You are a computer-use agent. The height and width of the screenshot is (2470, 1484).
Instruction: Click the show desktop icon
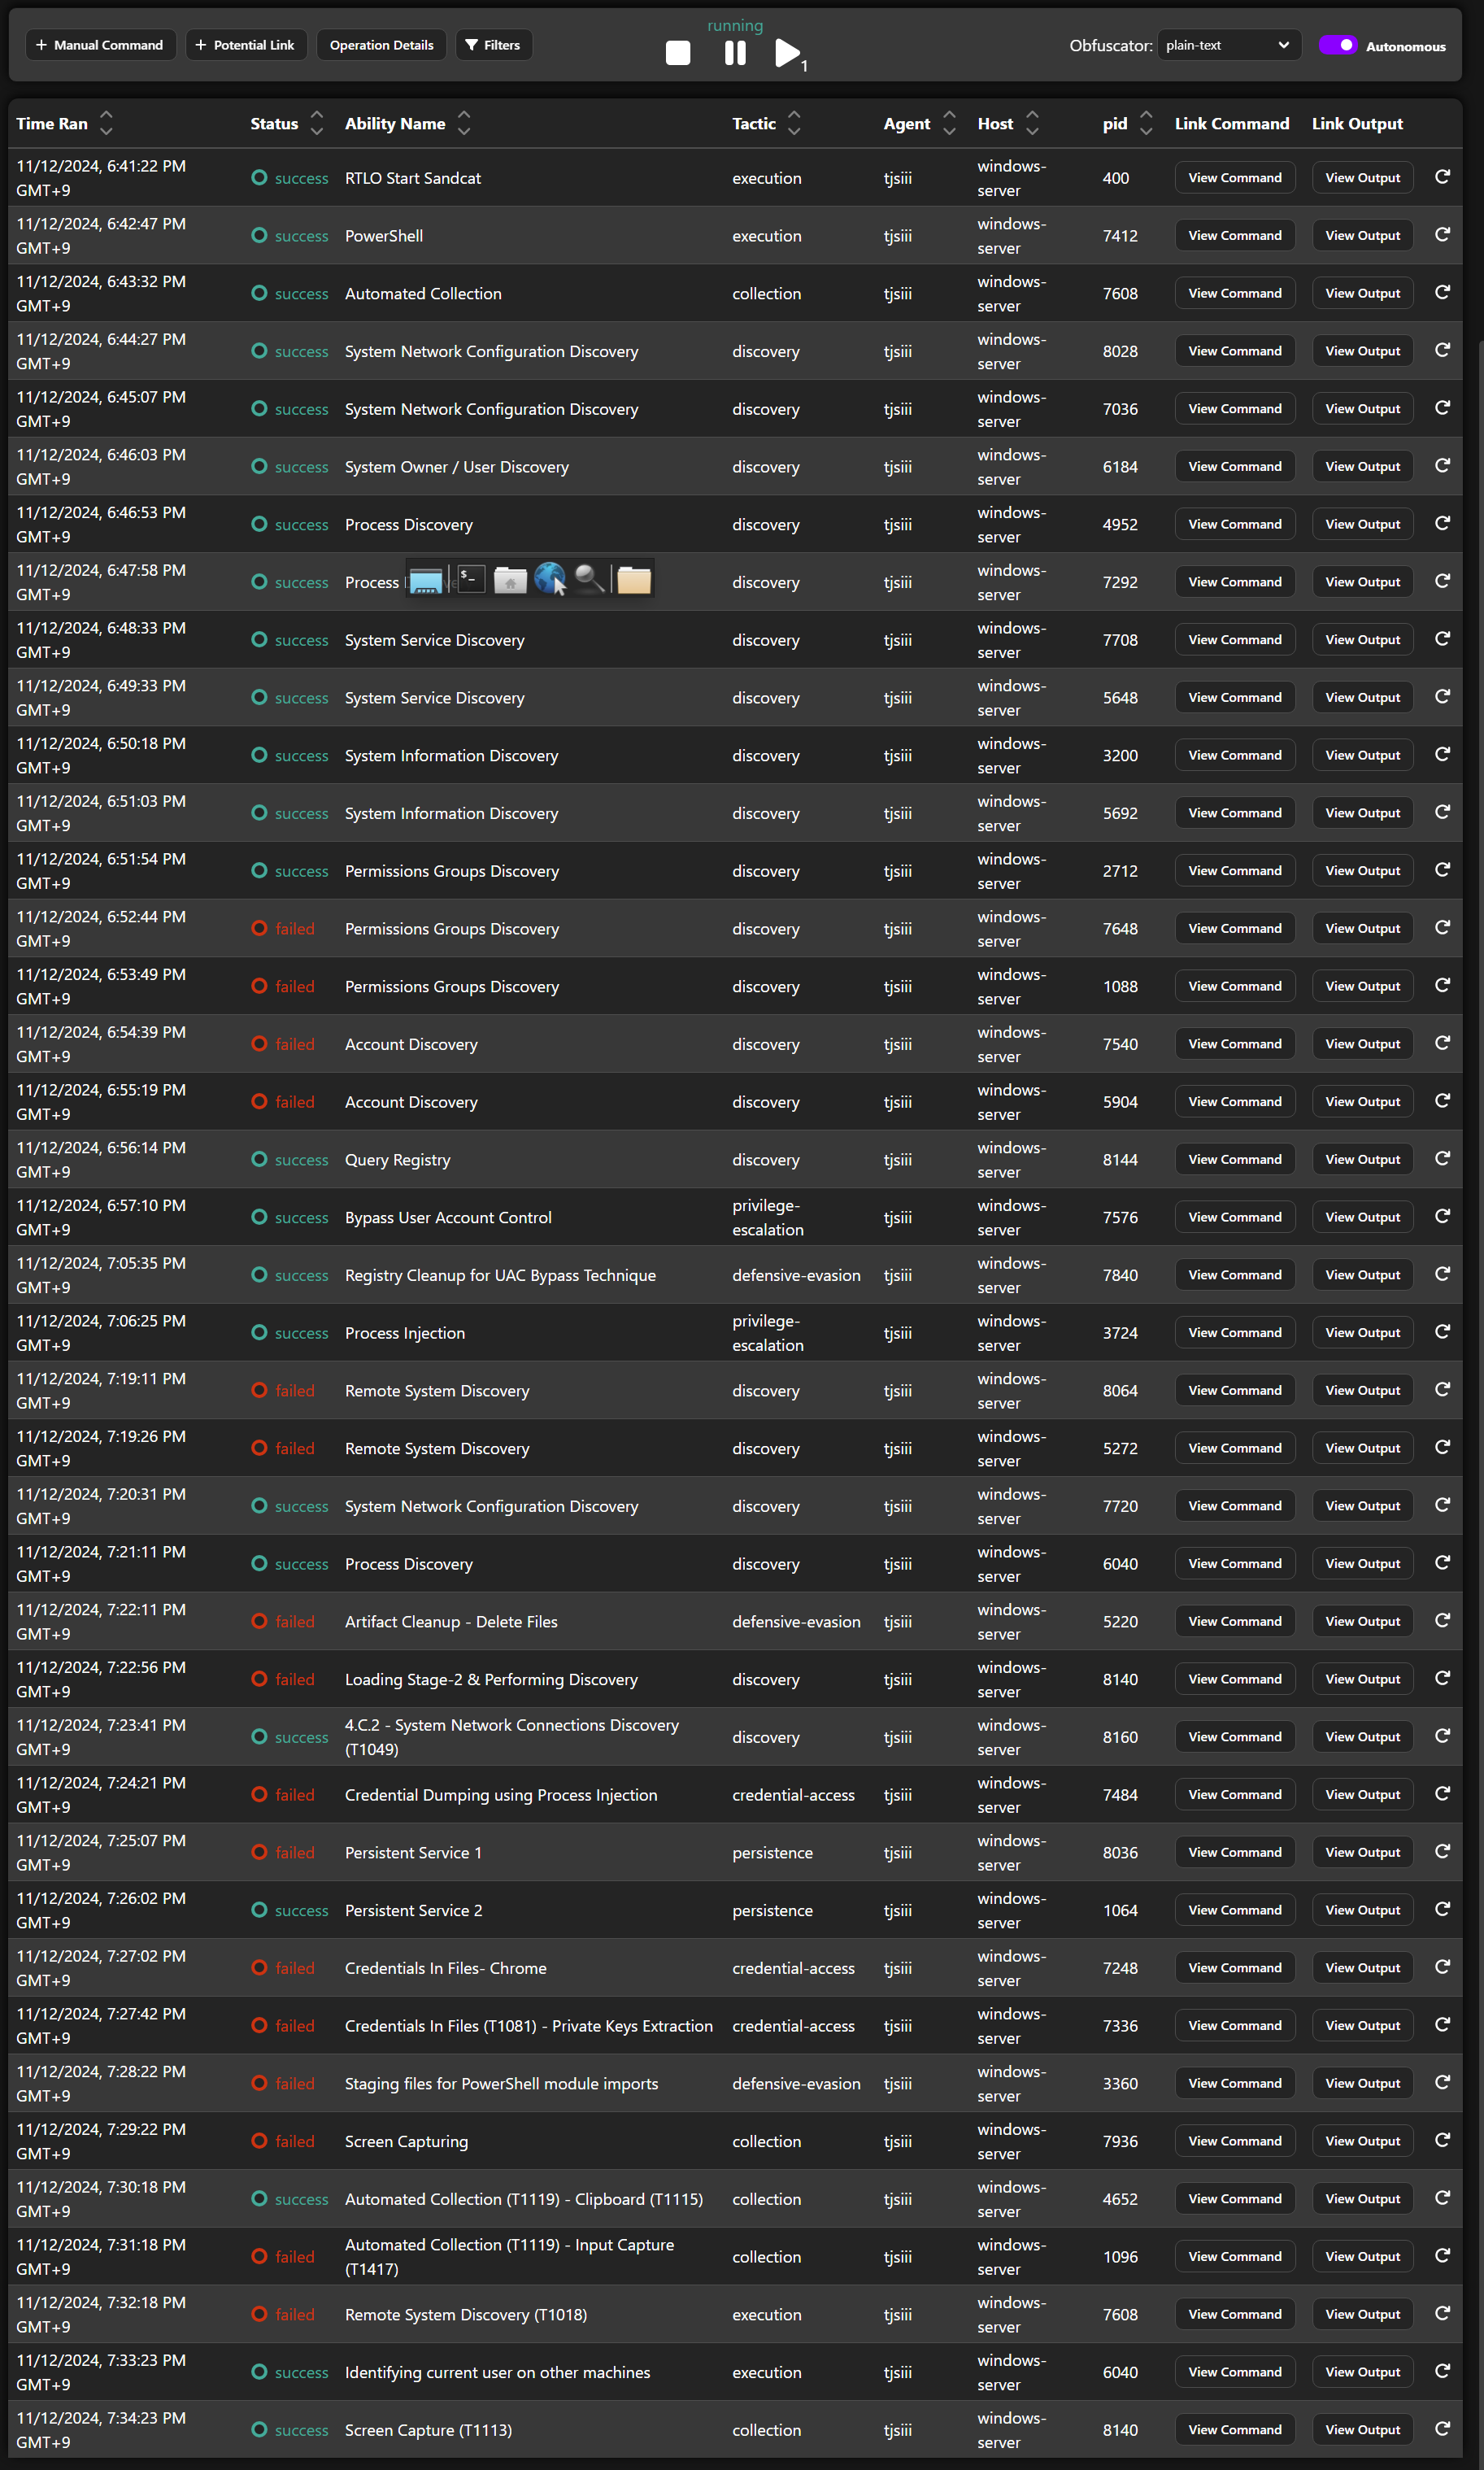[x=426, y=580]
